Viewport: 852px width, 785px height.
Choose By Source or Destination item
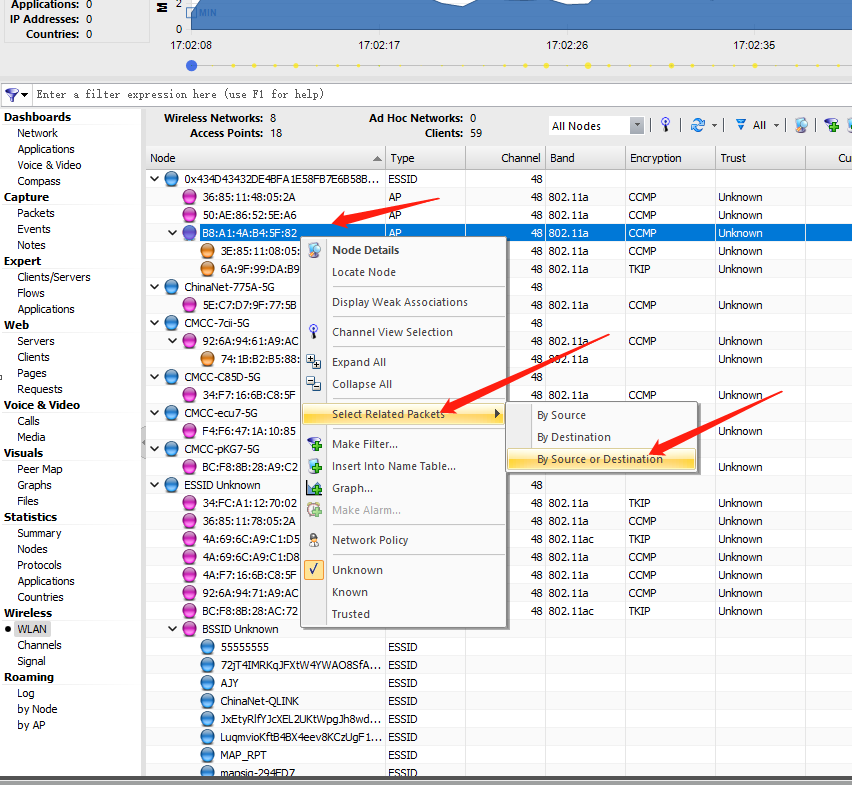click(x=601, y=459)
